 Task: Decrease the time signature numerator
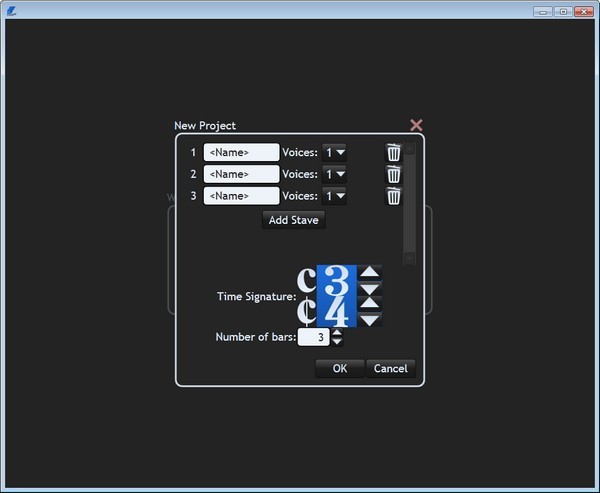pos(370,286)
